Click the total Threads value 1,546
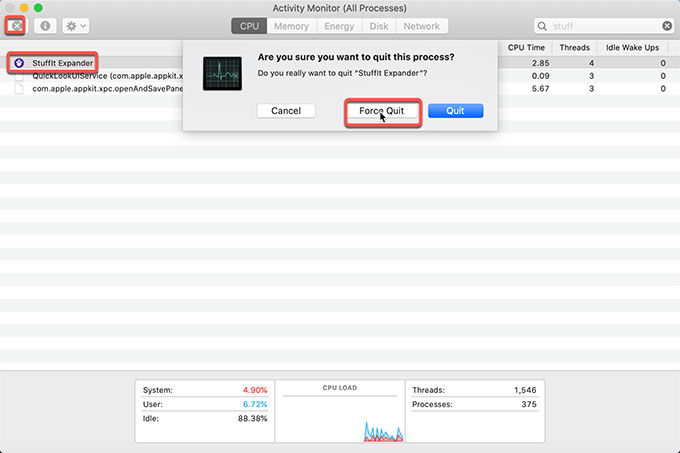This screenshot has height=453, width=680. click(525, 390)
